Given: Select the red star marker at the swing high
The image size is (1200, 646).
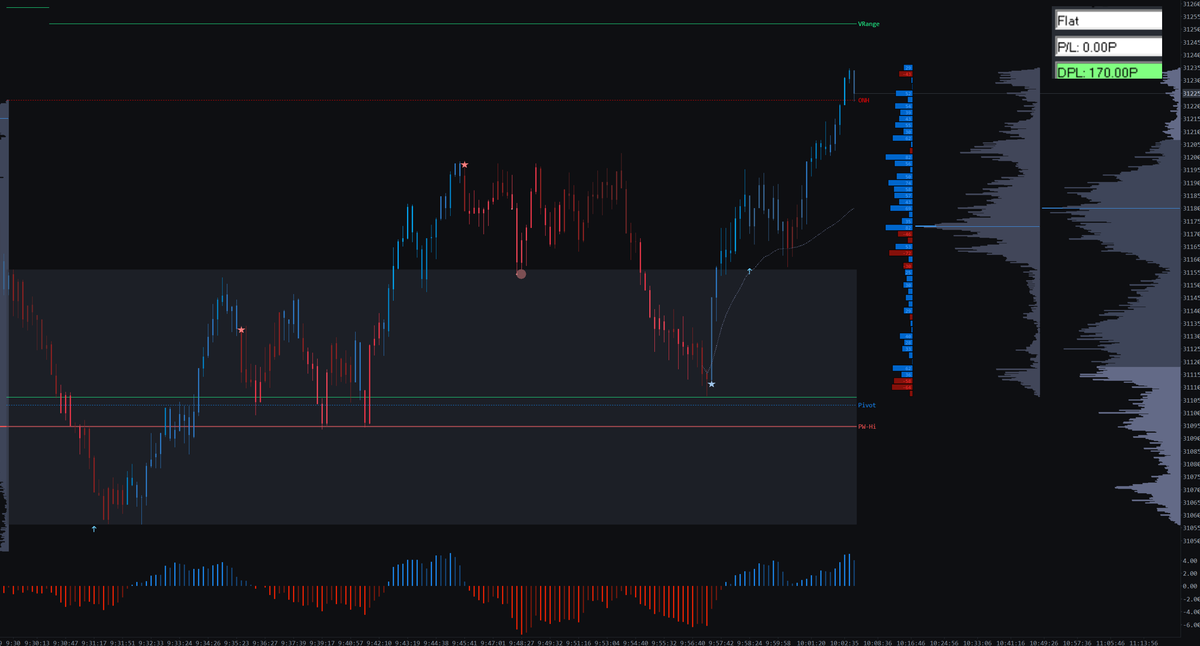Looking at the screenshot, I should coord(464,164).
